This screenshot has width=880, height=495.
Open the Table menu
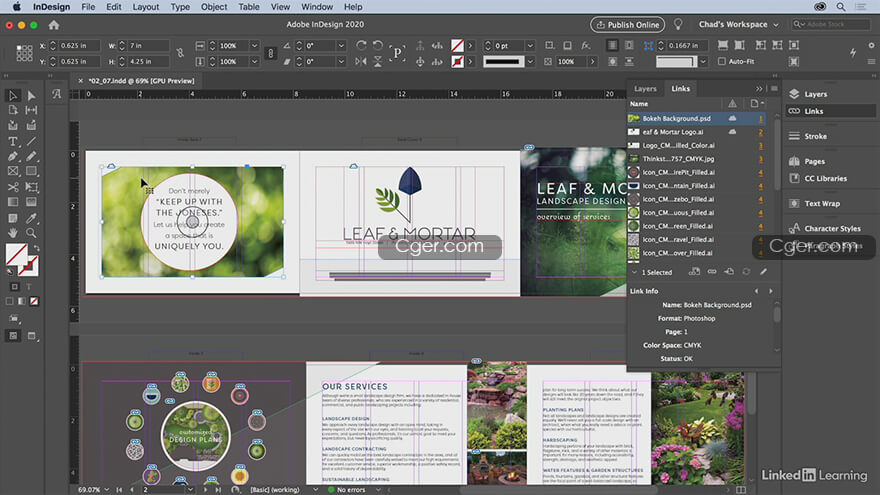[249, 7]
